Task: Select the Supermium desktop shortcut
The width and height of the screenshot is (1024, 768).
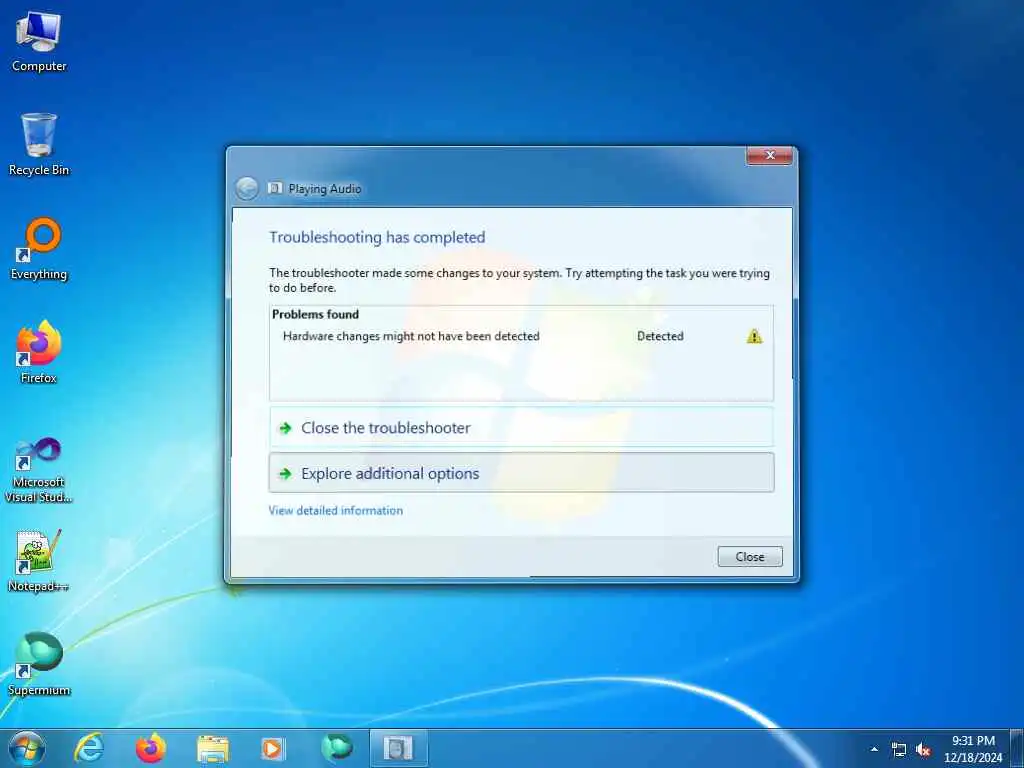Action: (x=39, y=664)
